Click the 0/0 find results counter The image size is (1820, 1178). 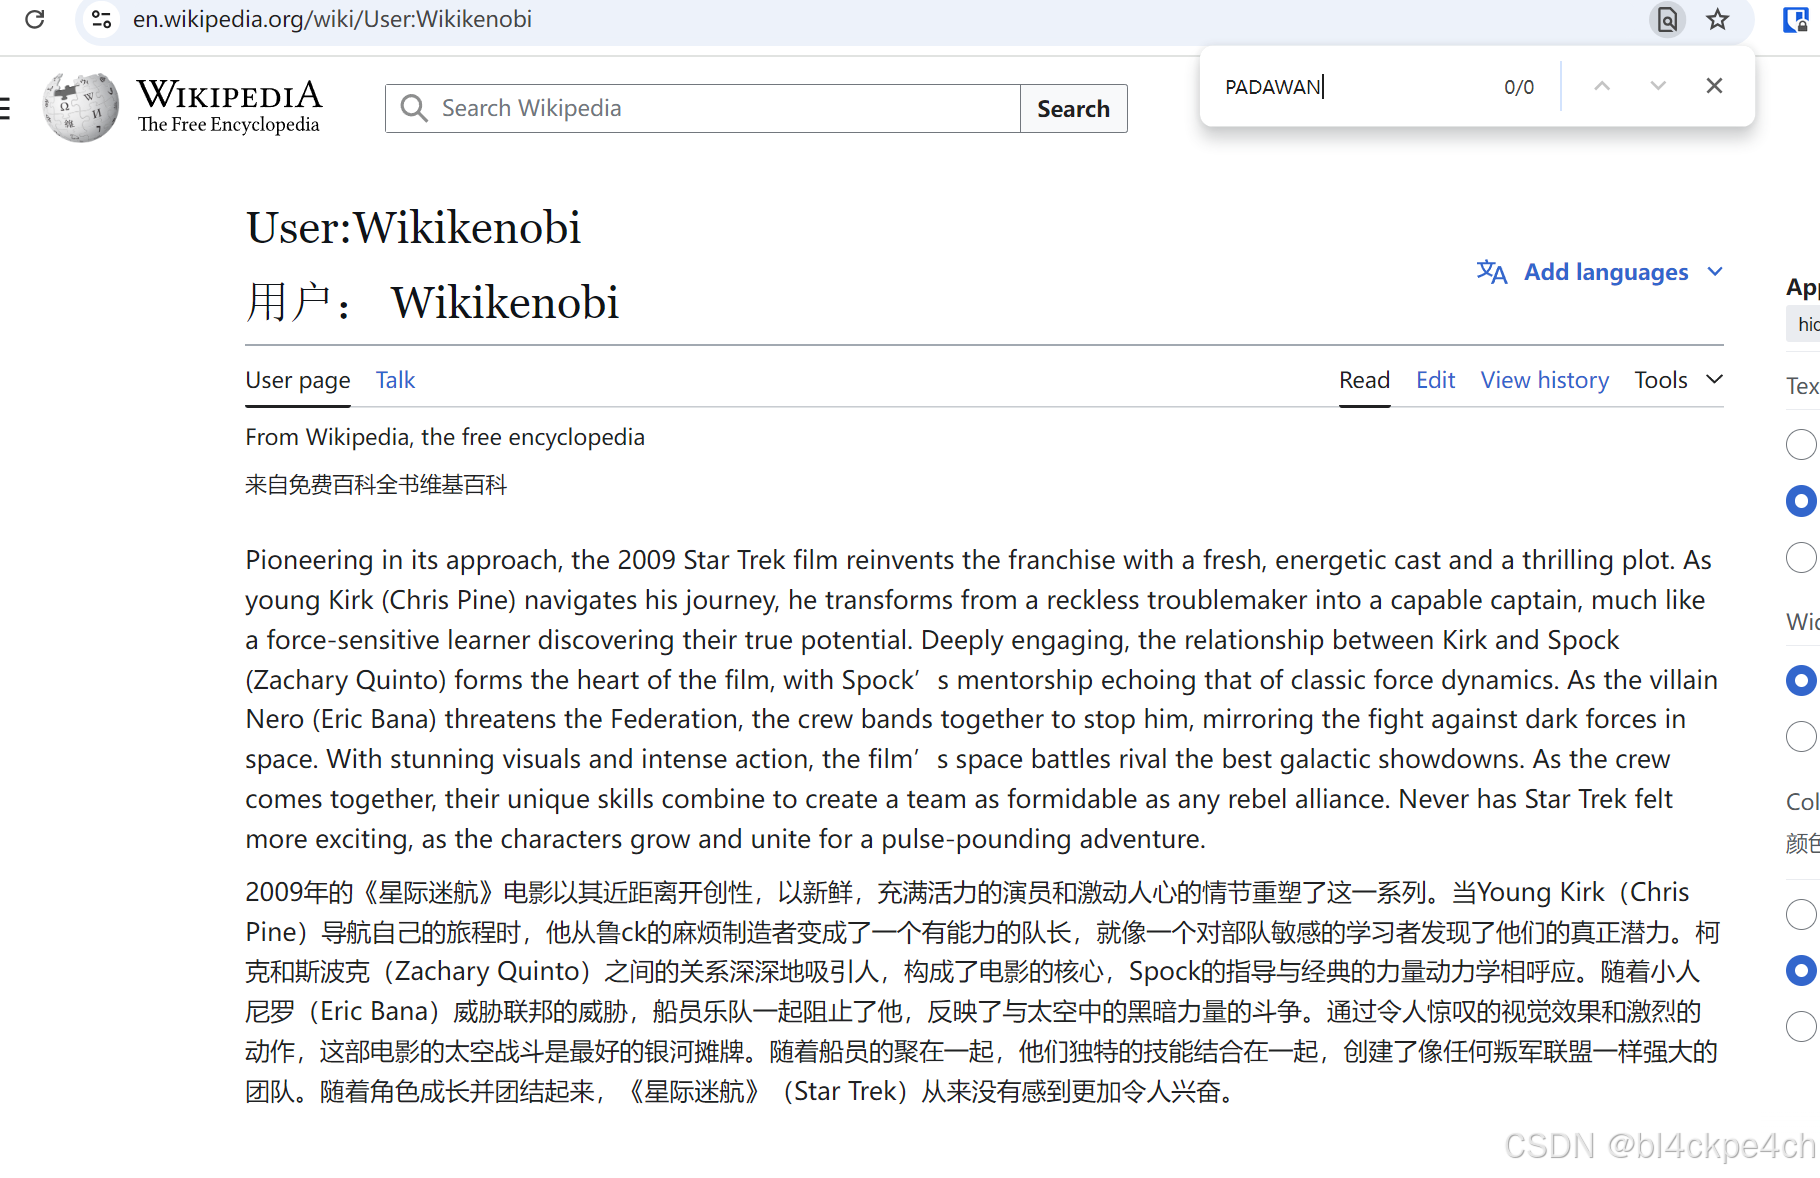pos(1518,87)
